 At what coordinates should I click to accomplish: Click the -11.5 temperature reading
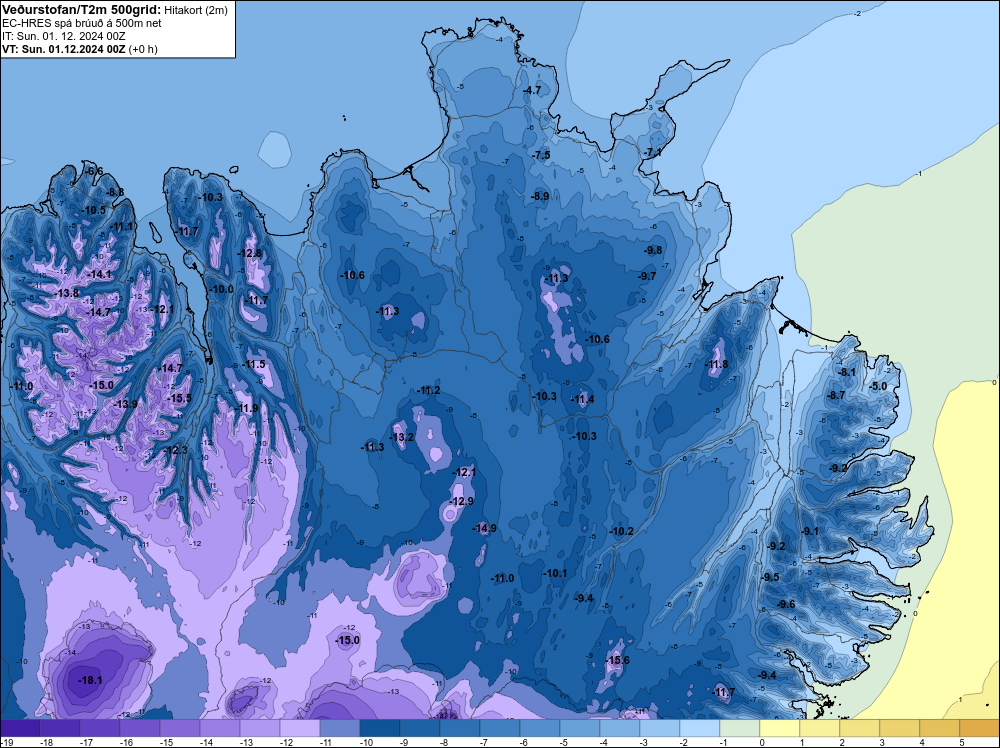tap(253, 364)
